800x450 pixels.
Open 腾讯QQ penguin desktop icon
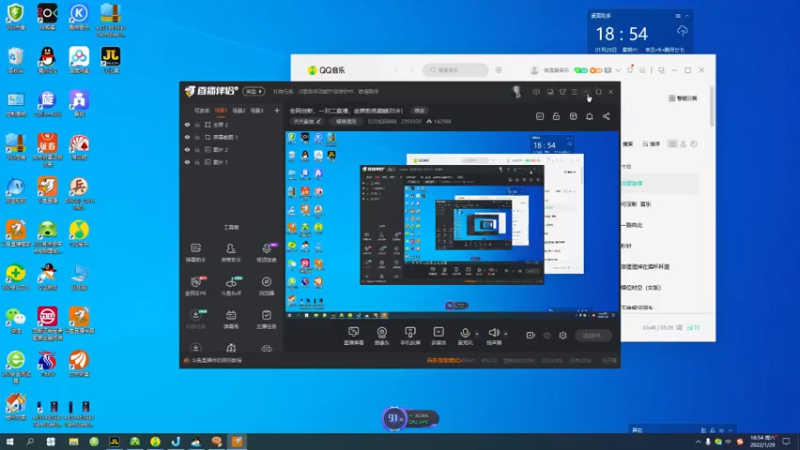coord(47,60)
